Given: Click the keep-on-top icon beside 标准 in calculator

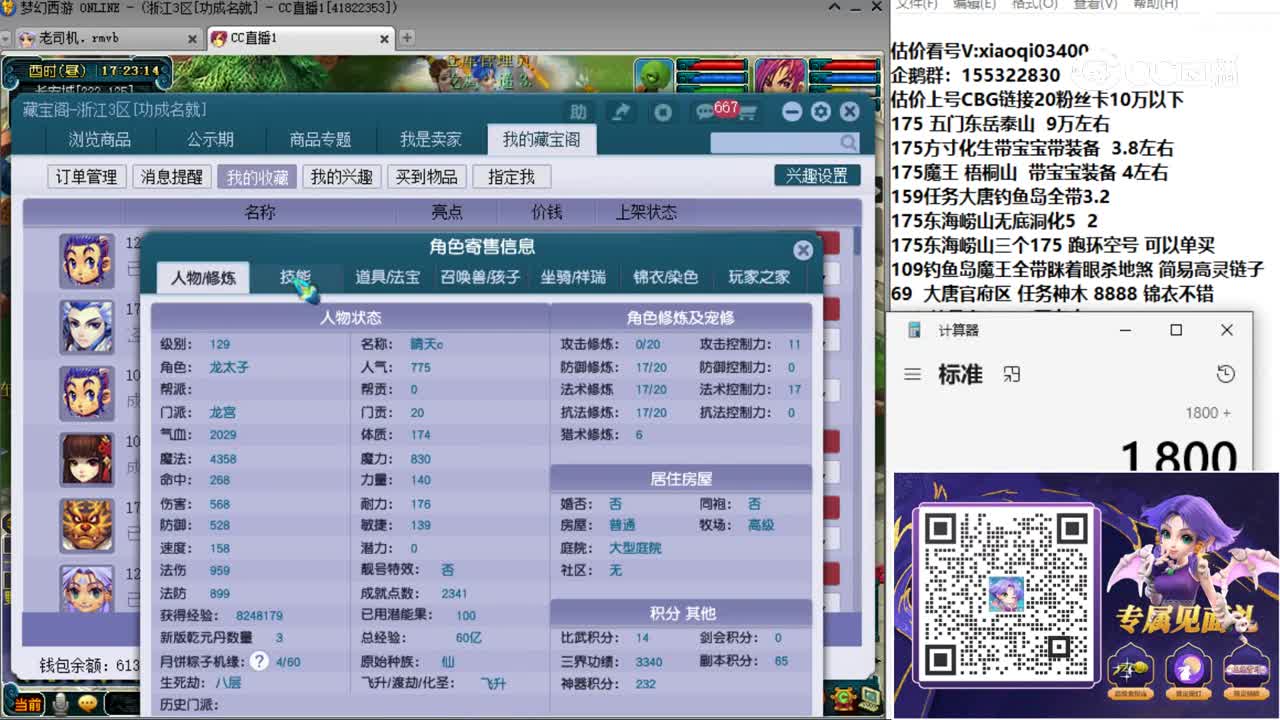Looking at the screenshot, I should (1012, 374).
